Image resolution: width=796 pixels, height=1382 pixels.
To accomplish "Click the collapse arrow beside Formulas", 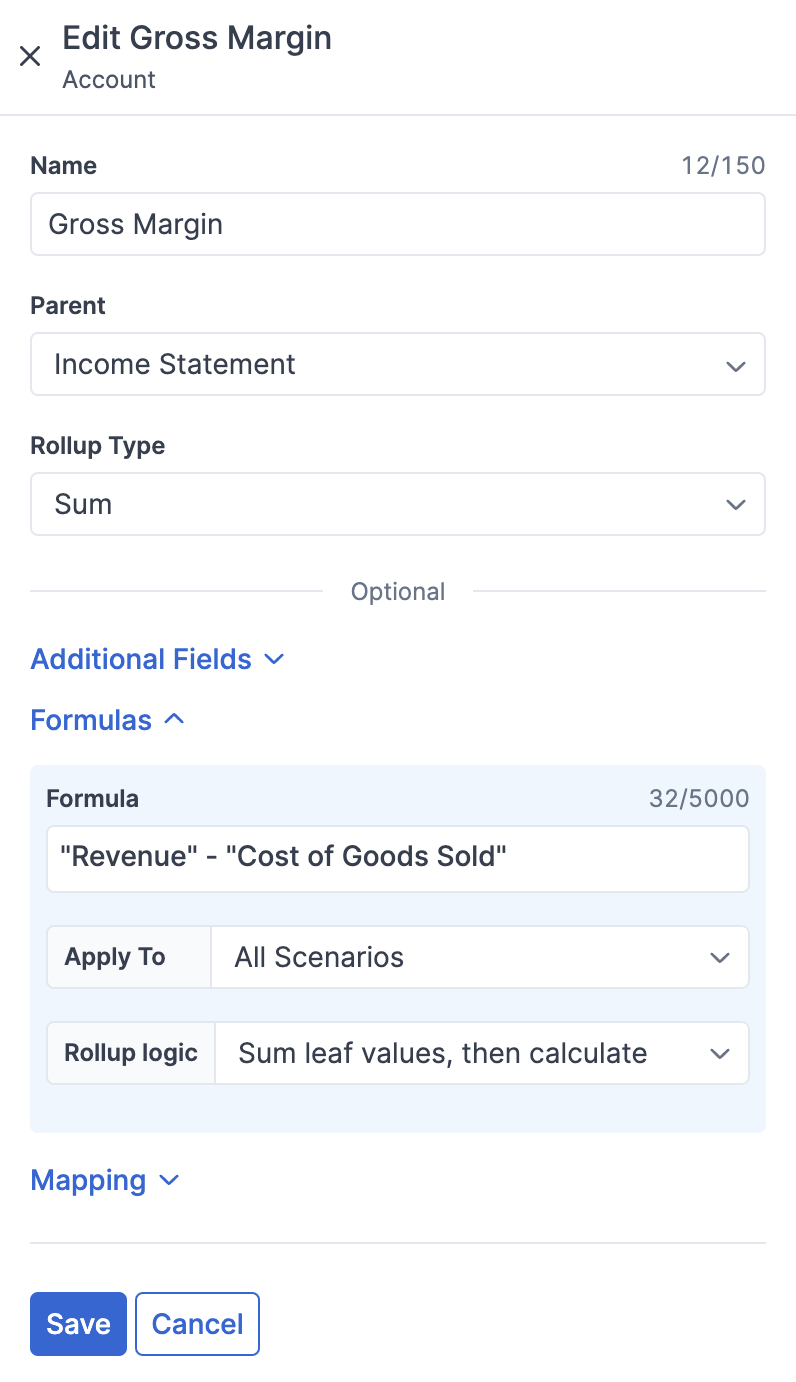I will coord(173,720).
